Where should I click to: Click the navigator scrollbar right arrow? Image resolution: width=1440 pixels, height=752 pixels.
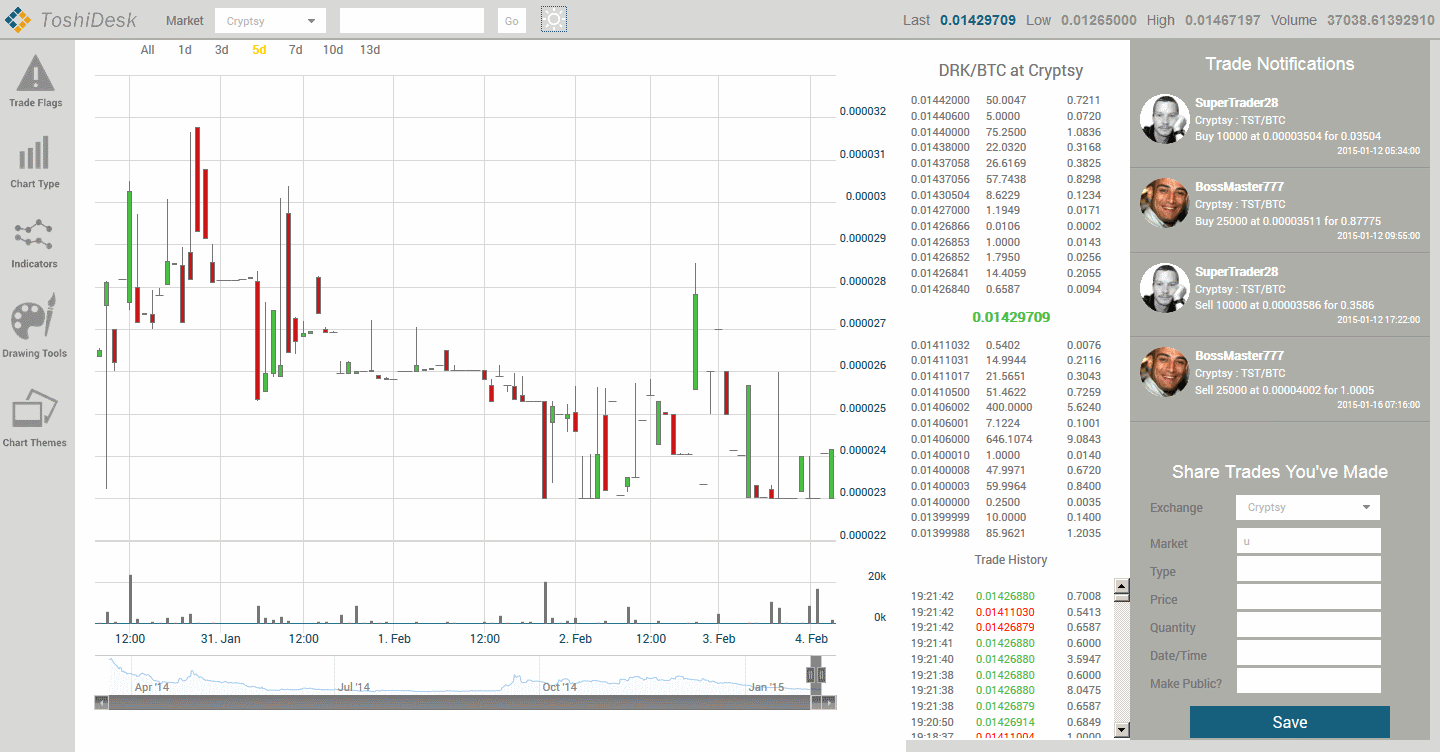(x=830, y=703)
